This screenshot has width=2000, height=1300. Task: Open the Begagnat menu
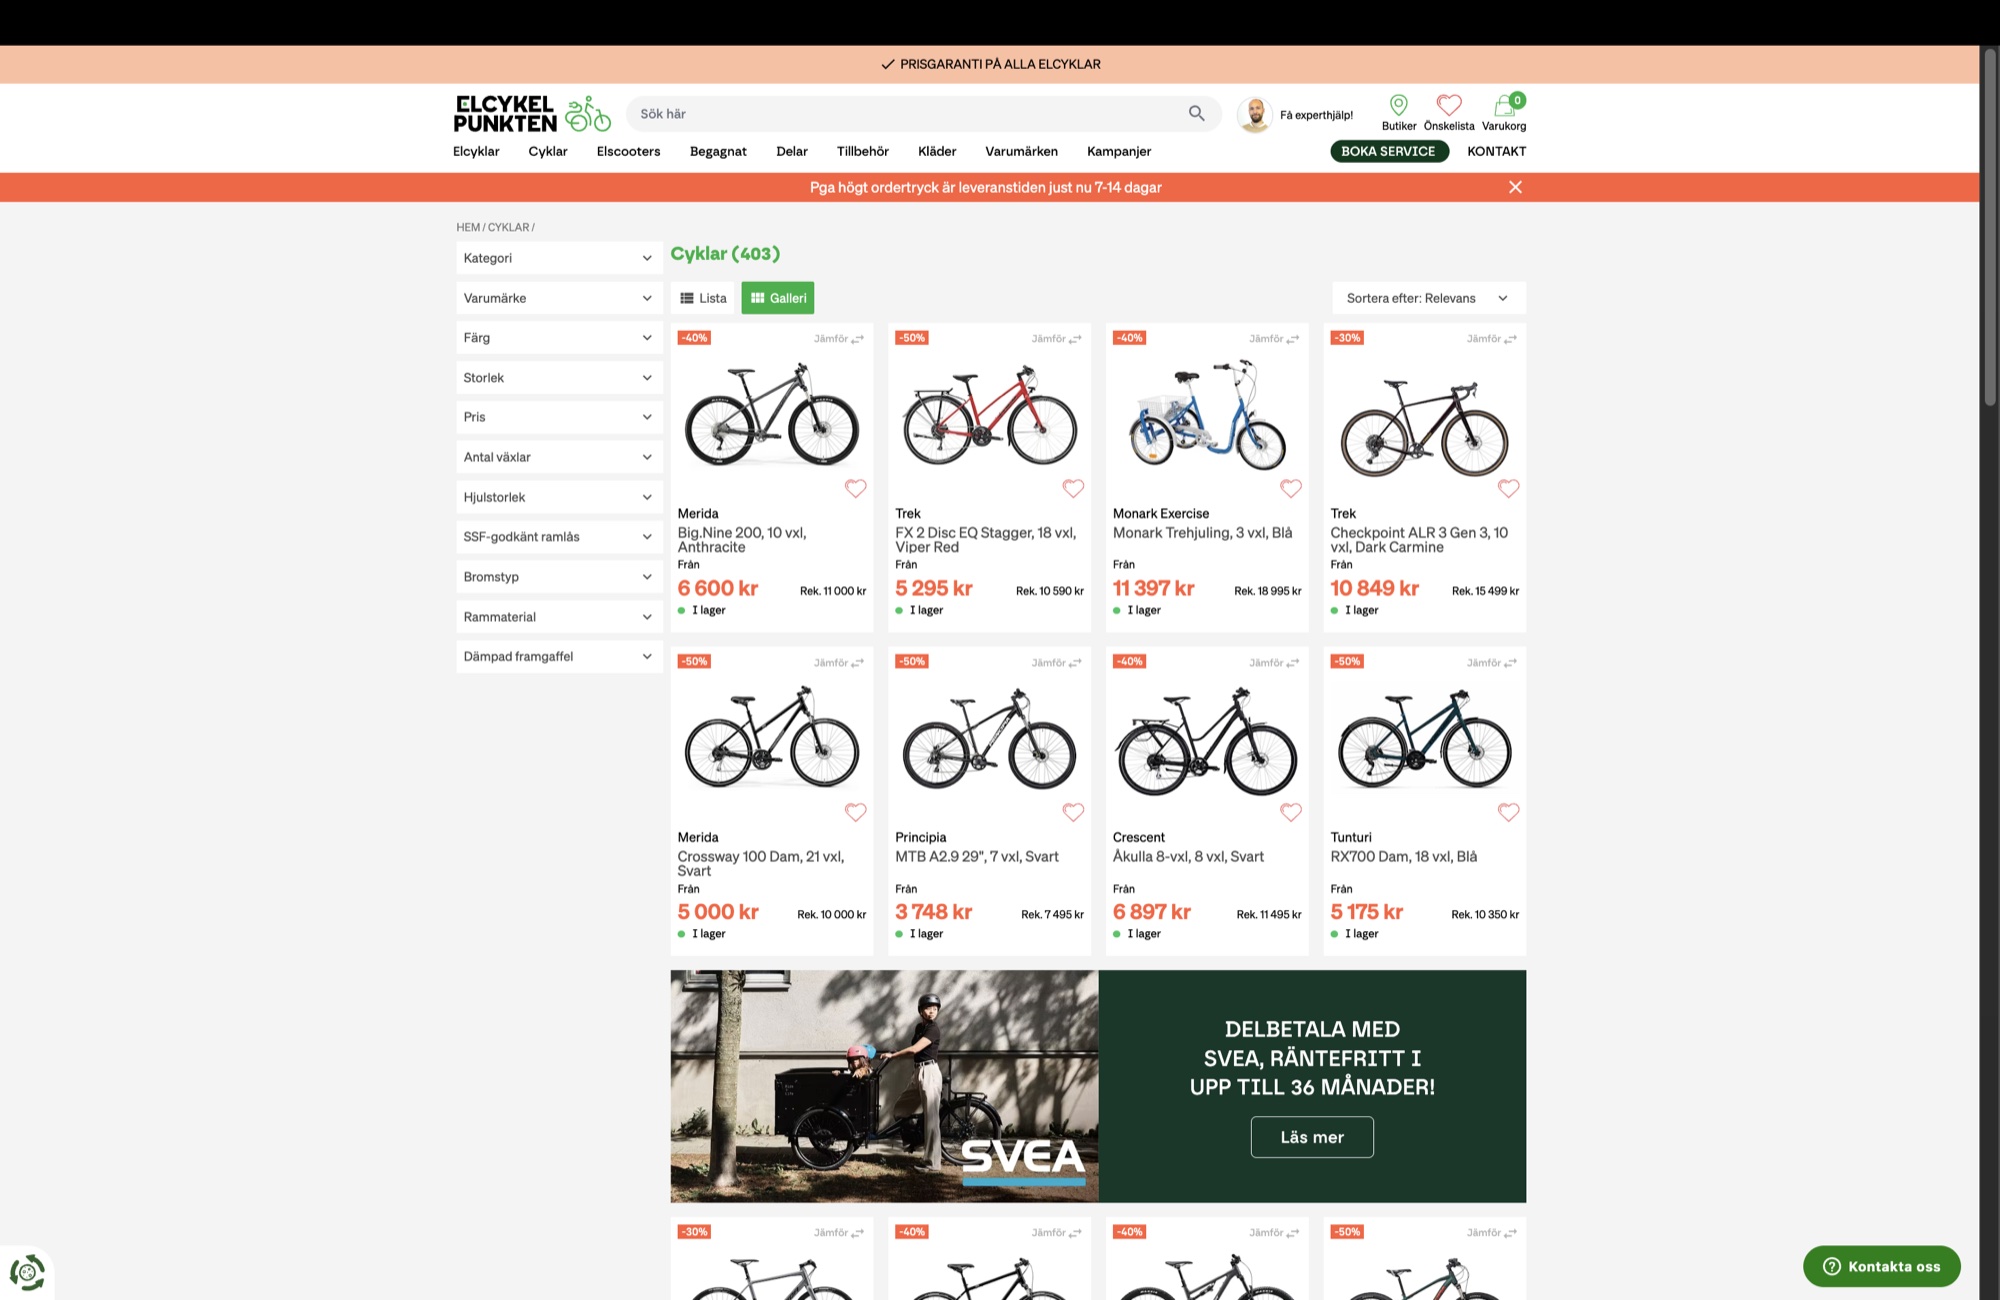tap(718, 151)
